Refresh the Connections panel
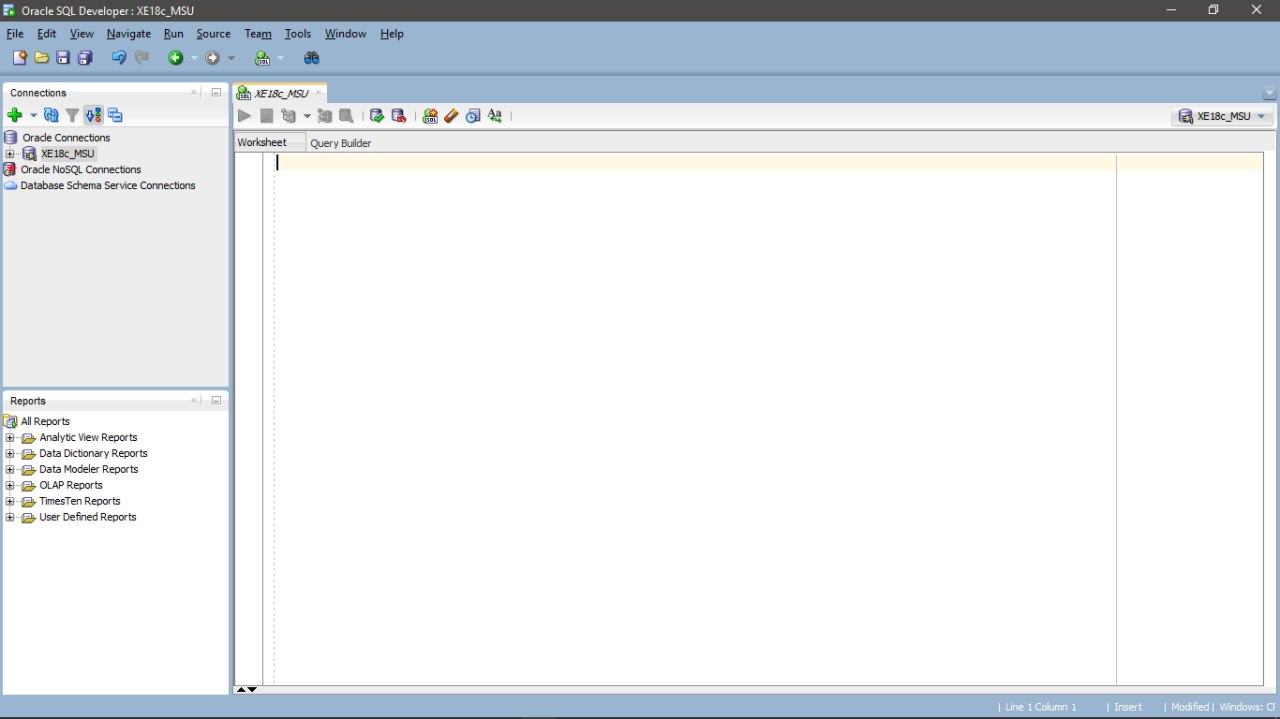 pos(51,115)
